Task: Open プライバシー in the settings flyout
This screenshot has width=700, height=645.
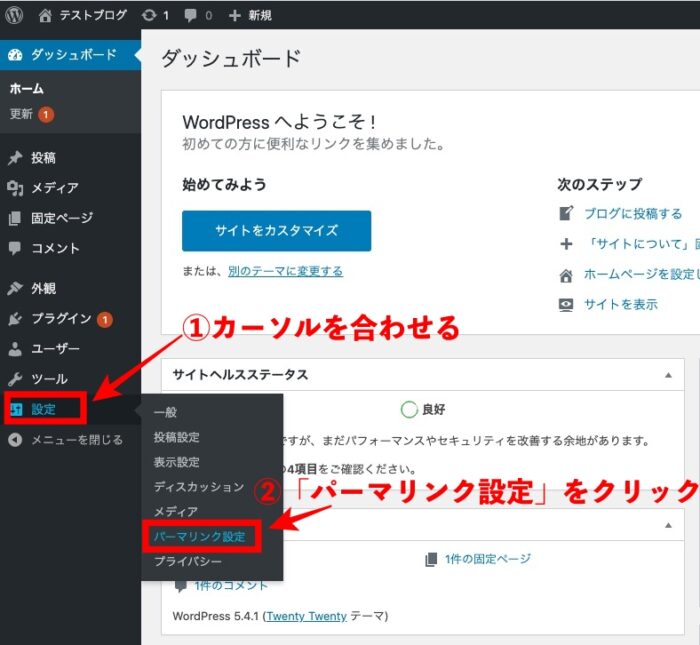Action: (188, 561)
